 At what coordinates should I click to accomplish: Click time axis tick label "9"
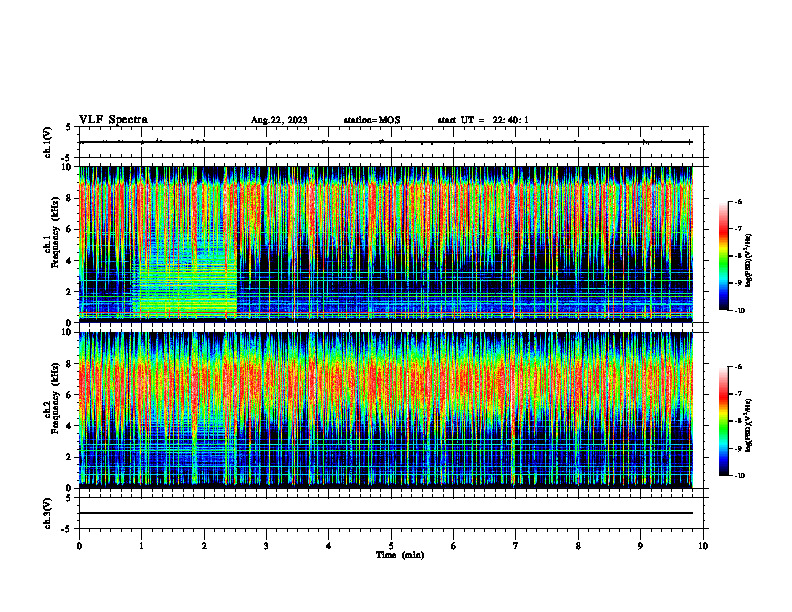click(x=640, y=546)
